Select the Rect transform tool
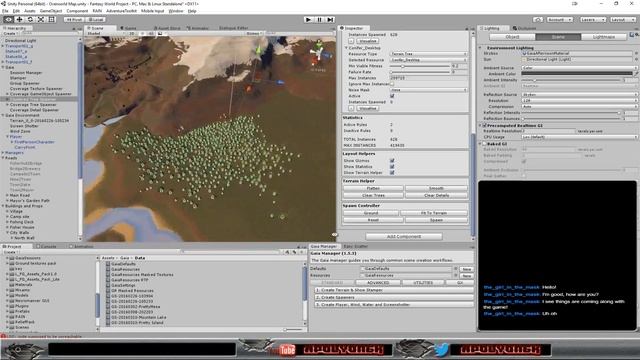Screen dimensions: 640x360 pyautogui.click(x=52, y=19)
